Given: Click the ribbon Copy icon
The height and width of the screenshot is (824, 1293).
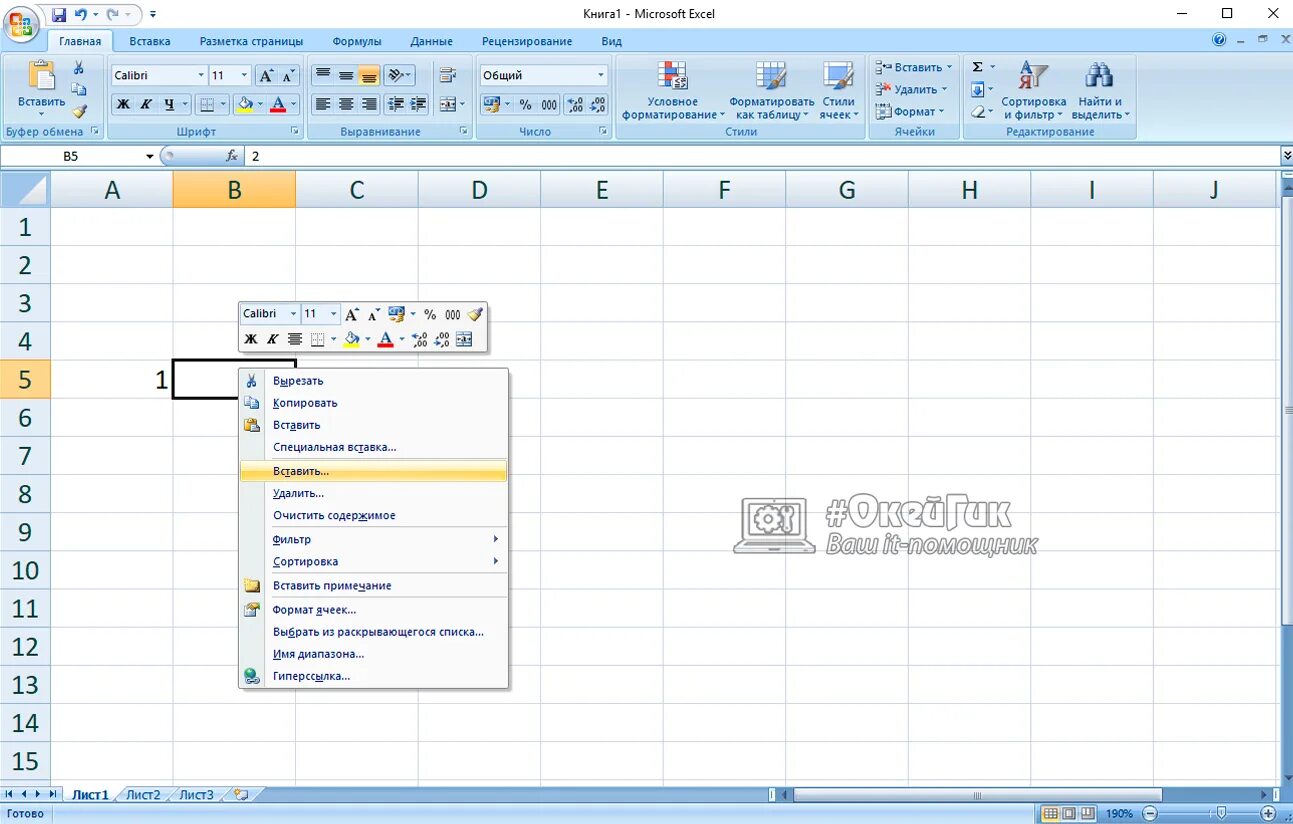Looking at the screenshot, I should coord(78,90).
